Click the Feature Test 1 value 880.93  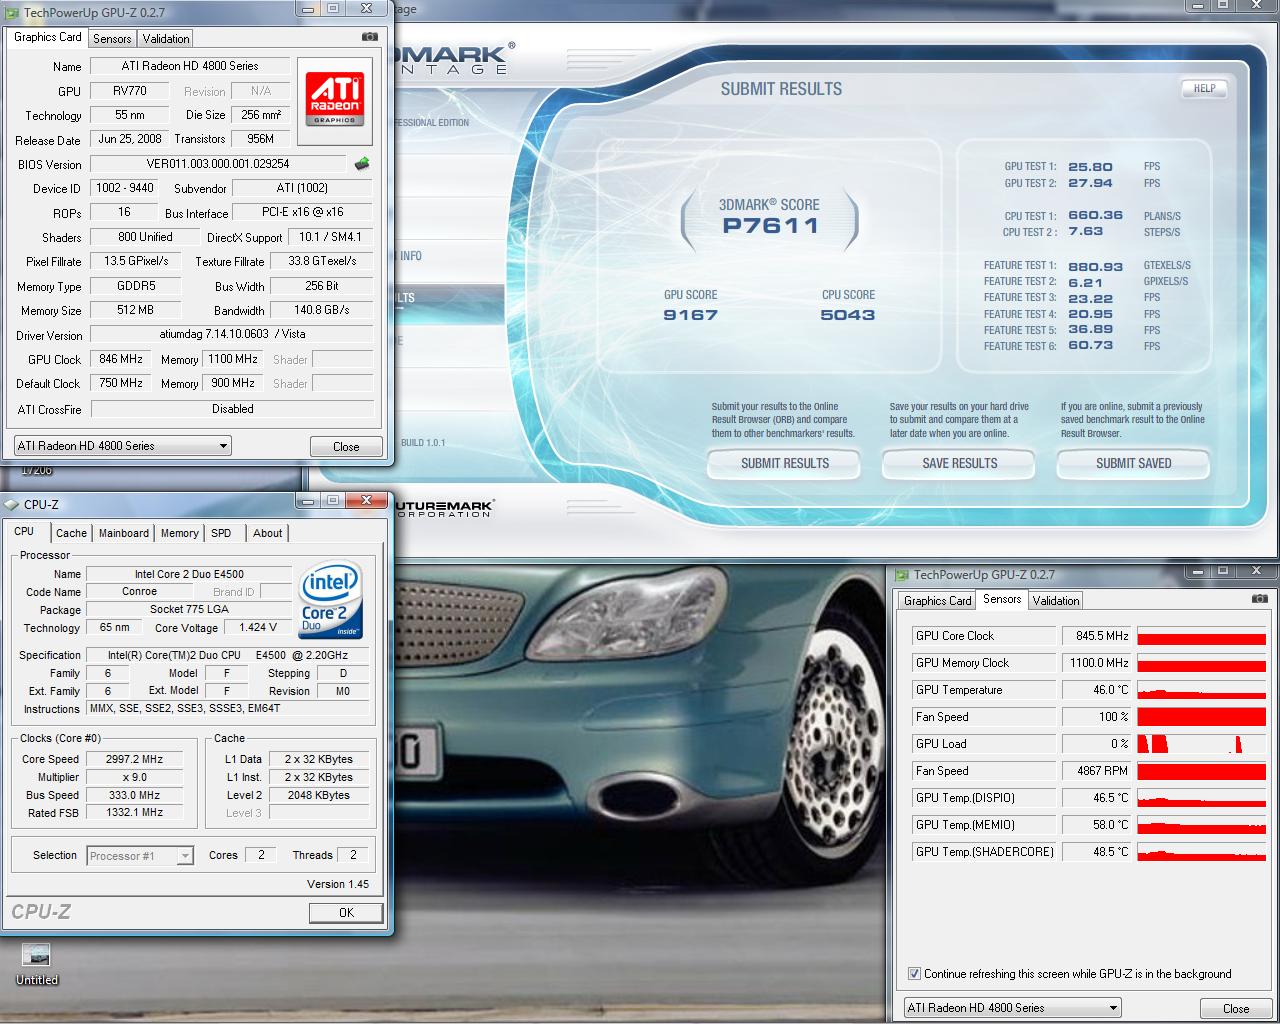(1096, 266)
